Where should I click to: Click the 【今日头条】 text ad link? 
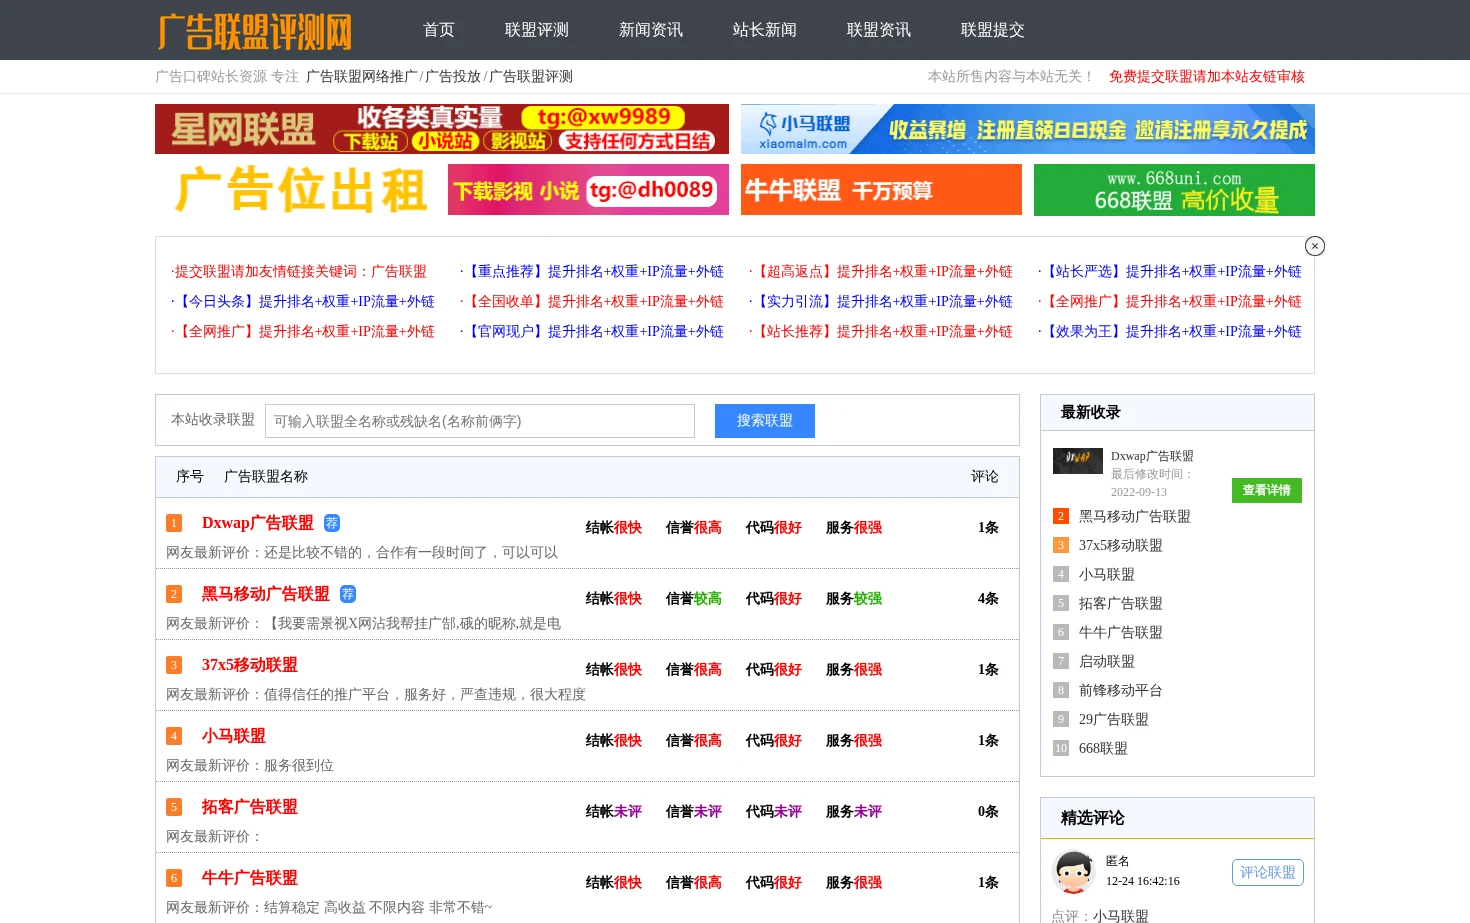[x=305, y=302]
